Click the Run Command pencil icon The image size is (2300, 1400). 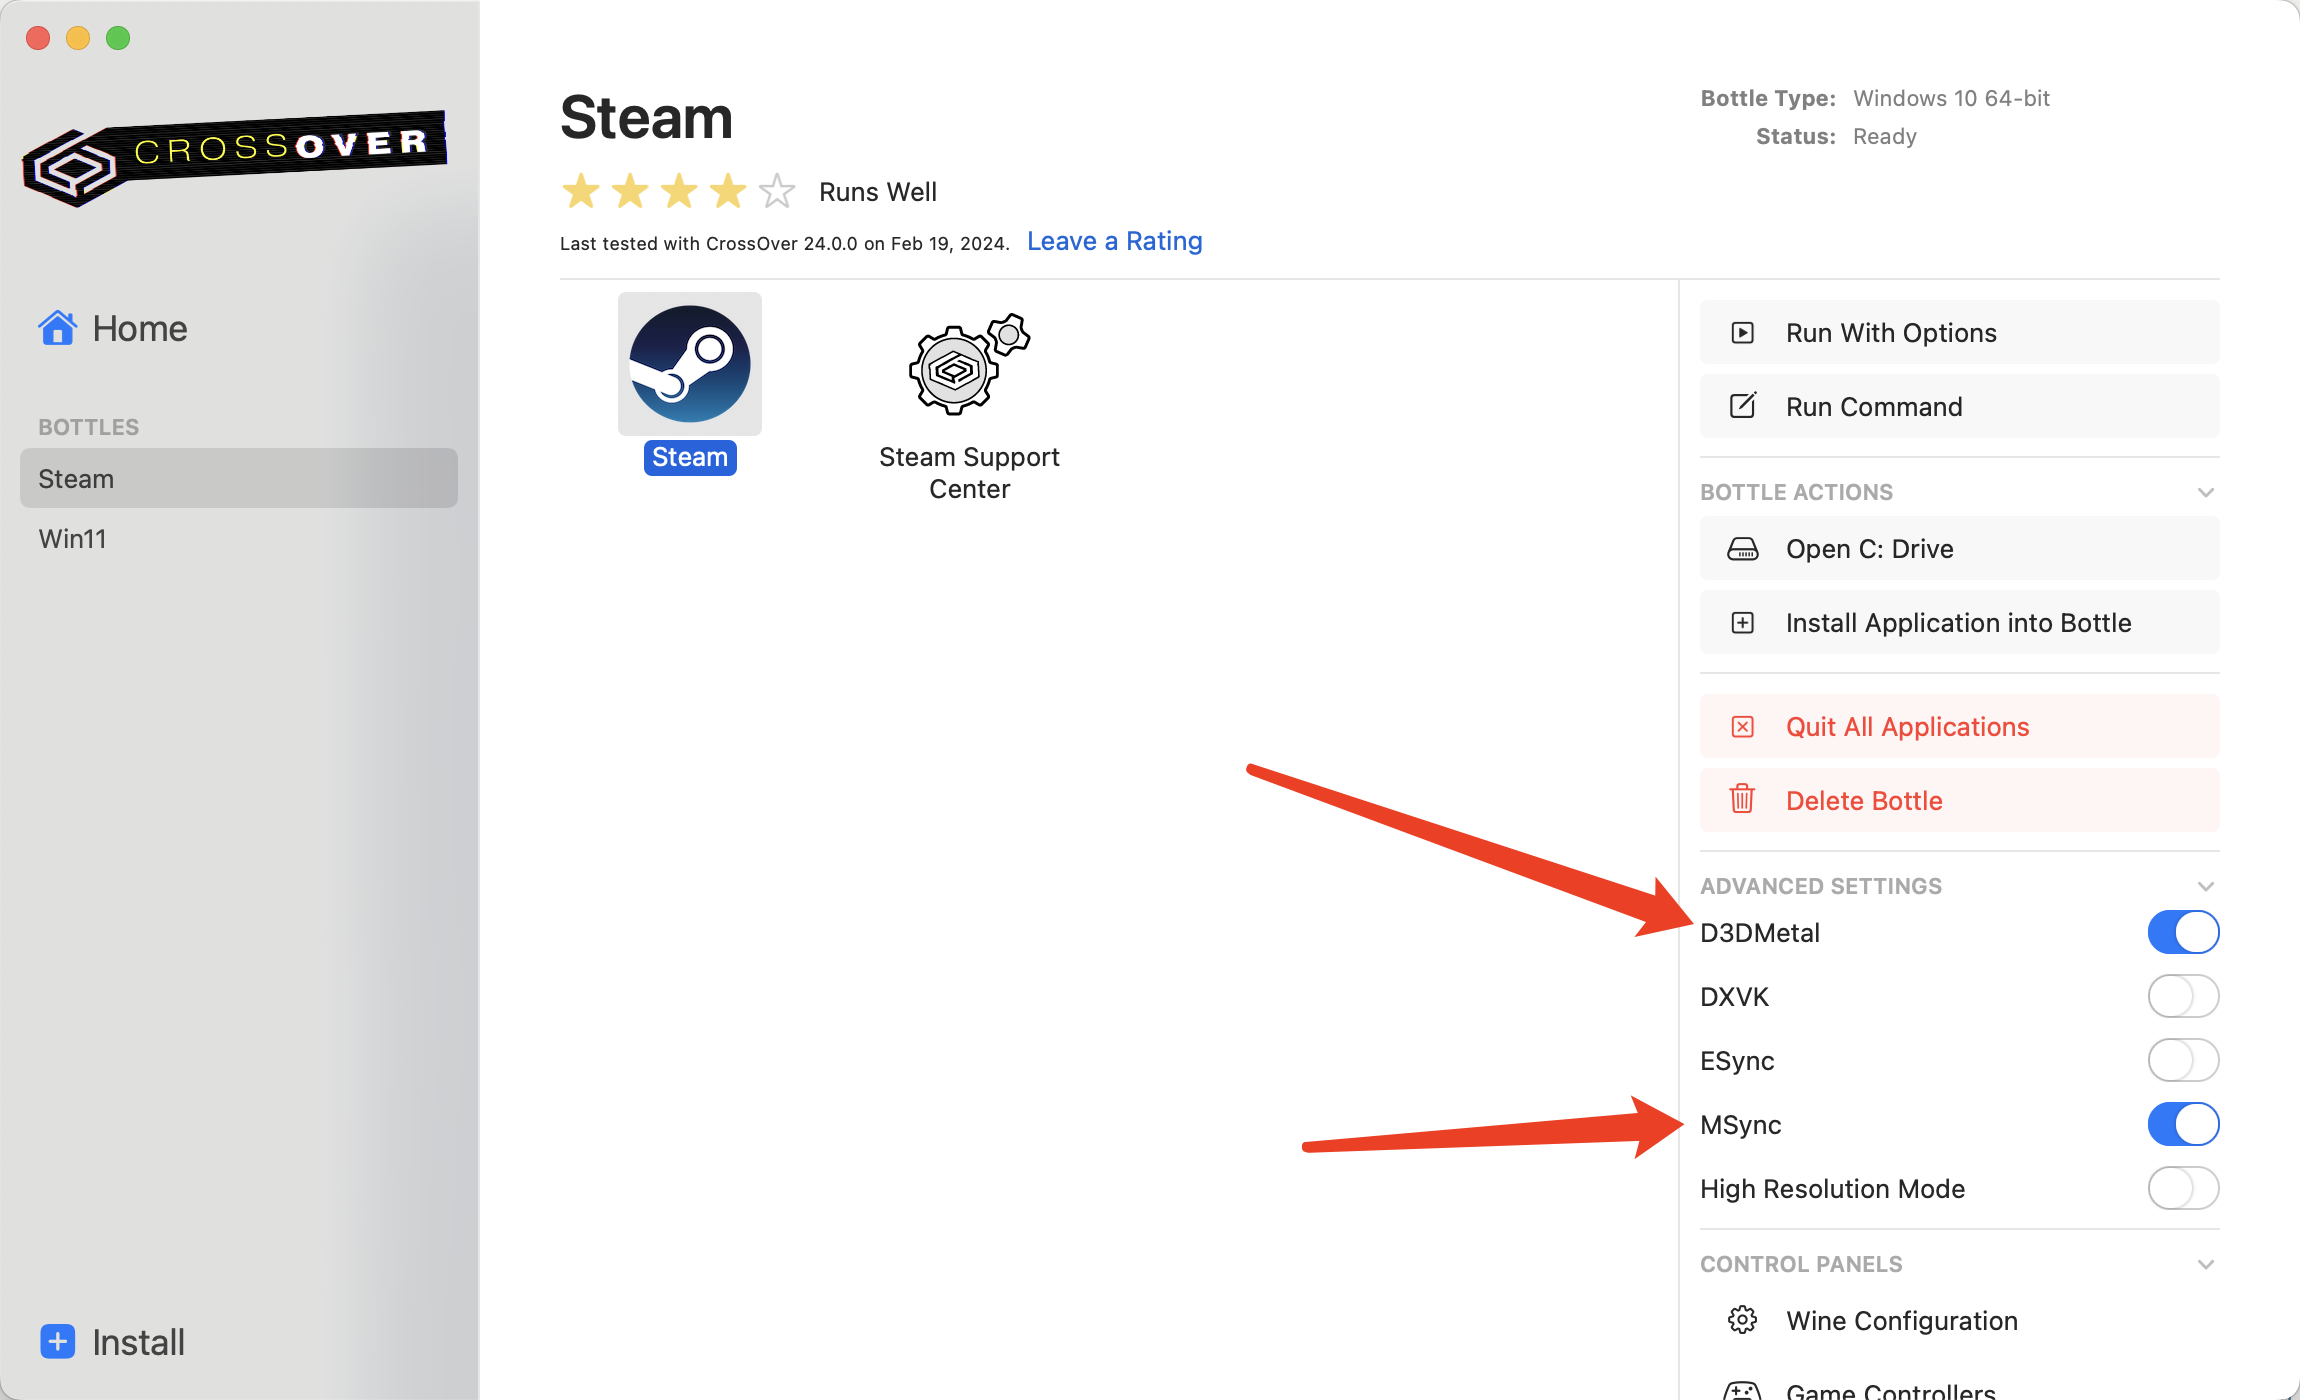coord(1742,406)
